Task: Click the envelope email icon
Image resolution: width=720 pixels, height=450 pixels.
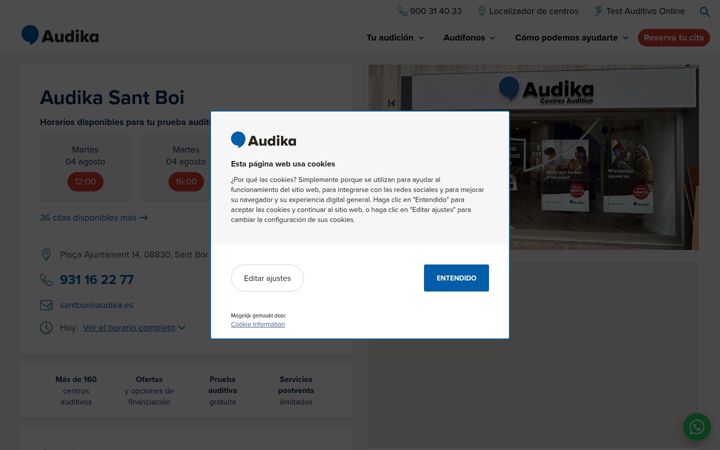Action: [x=46, y=305]
